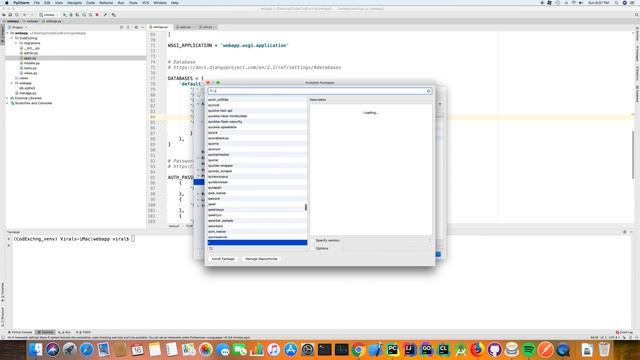The image size is (640, 360).
Task: Select views.py in project tree
Action: click(29, 73)
